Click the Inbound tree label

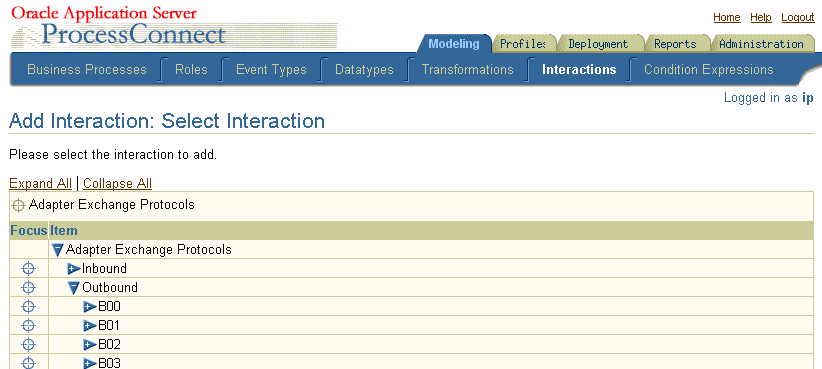104,269
